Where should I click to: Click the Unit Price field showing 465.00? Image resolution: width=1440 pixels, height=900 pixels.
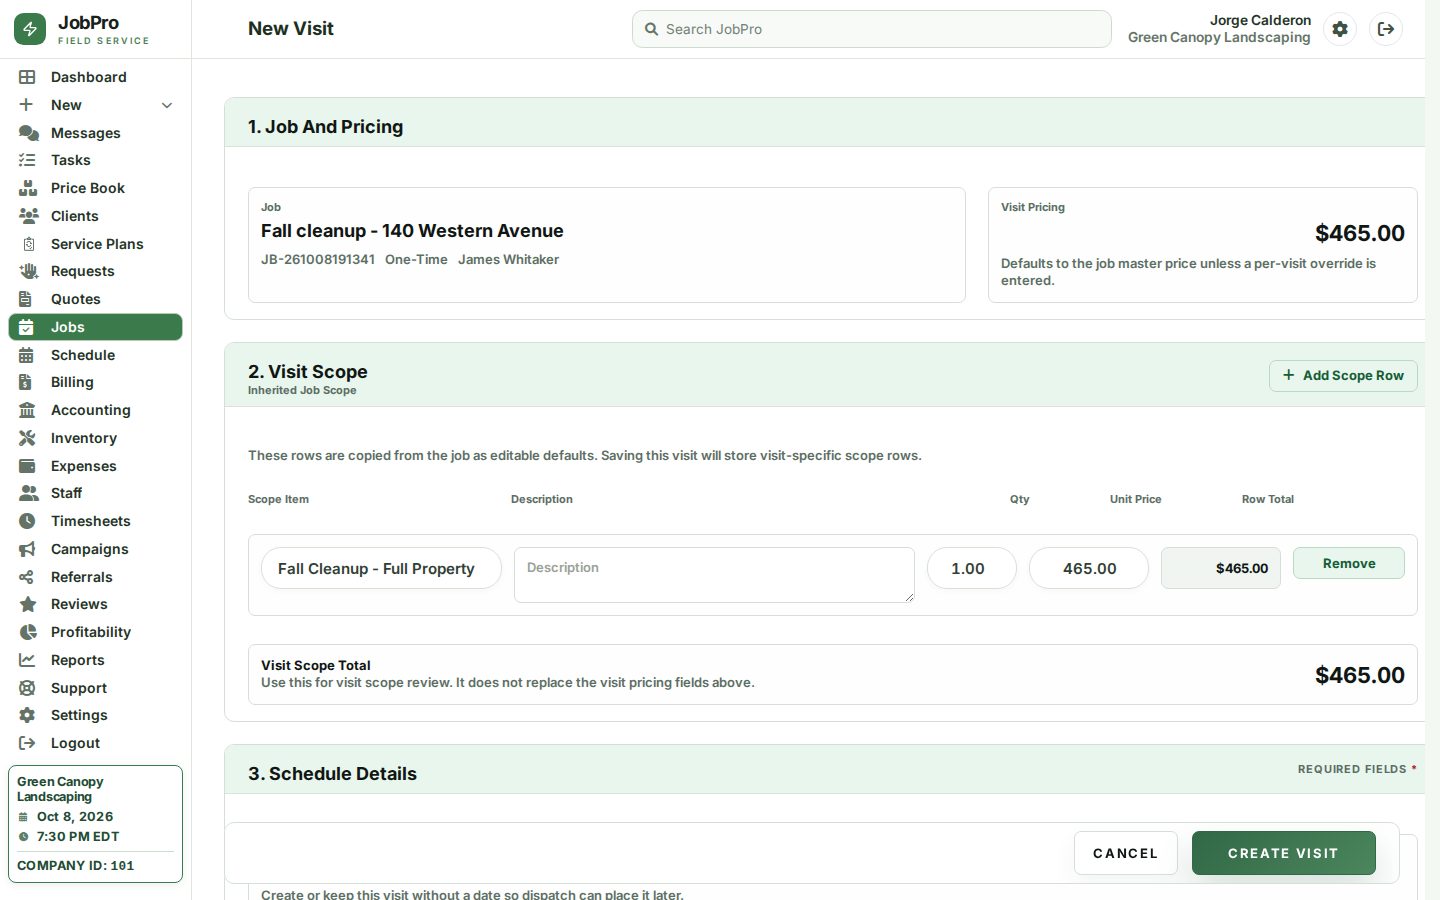point(1089,568)
